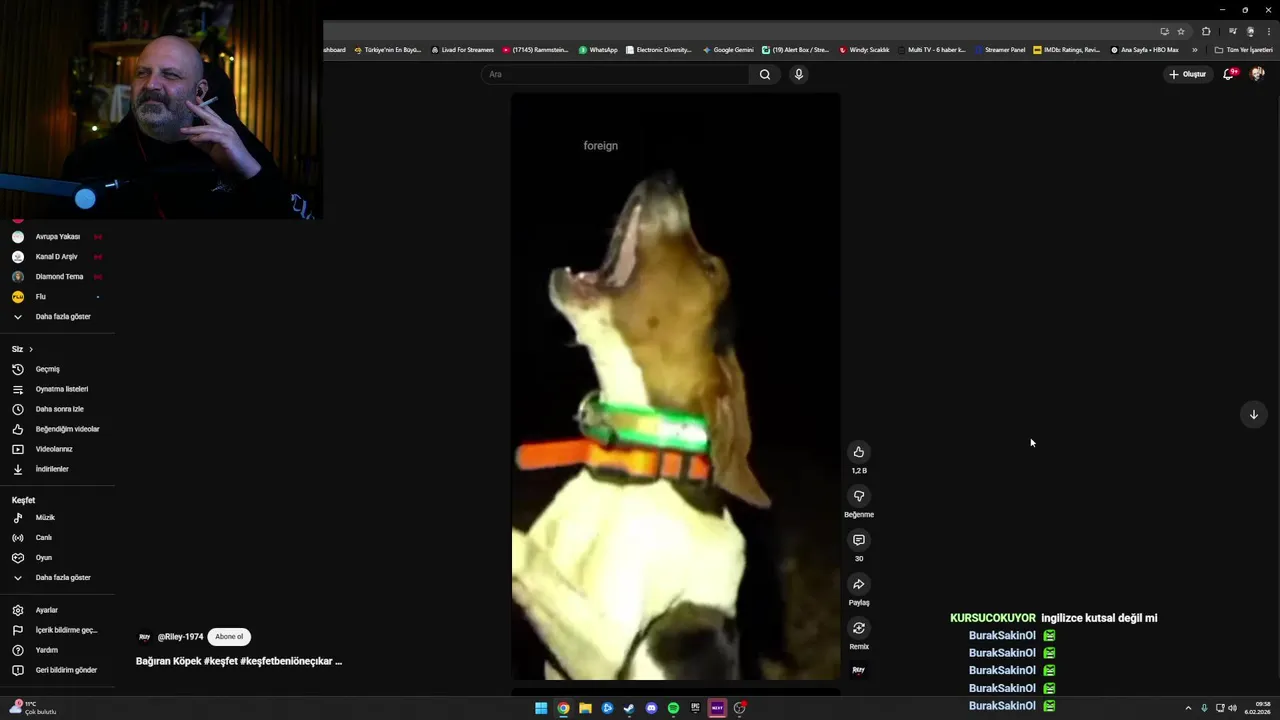Open the taskbar clock and date
Screen dimensions: 1280x720
point(1257,708)
